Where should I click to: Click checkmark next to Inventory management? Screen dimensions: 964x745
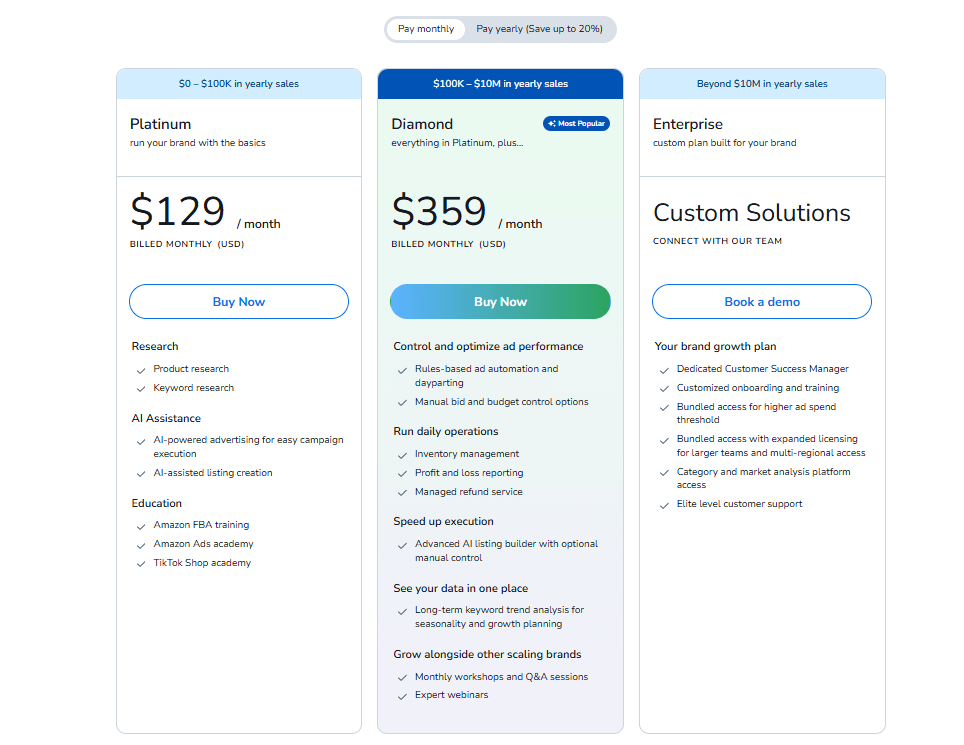(x=402, y=455)
